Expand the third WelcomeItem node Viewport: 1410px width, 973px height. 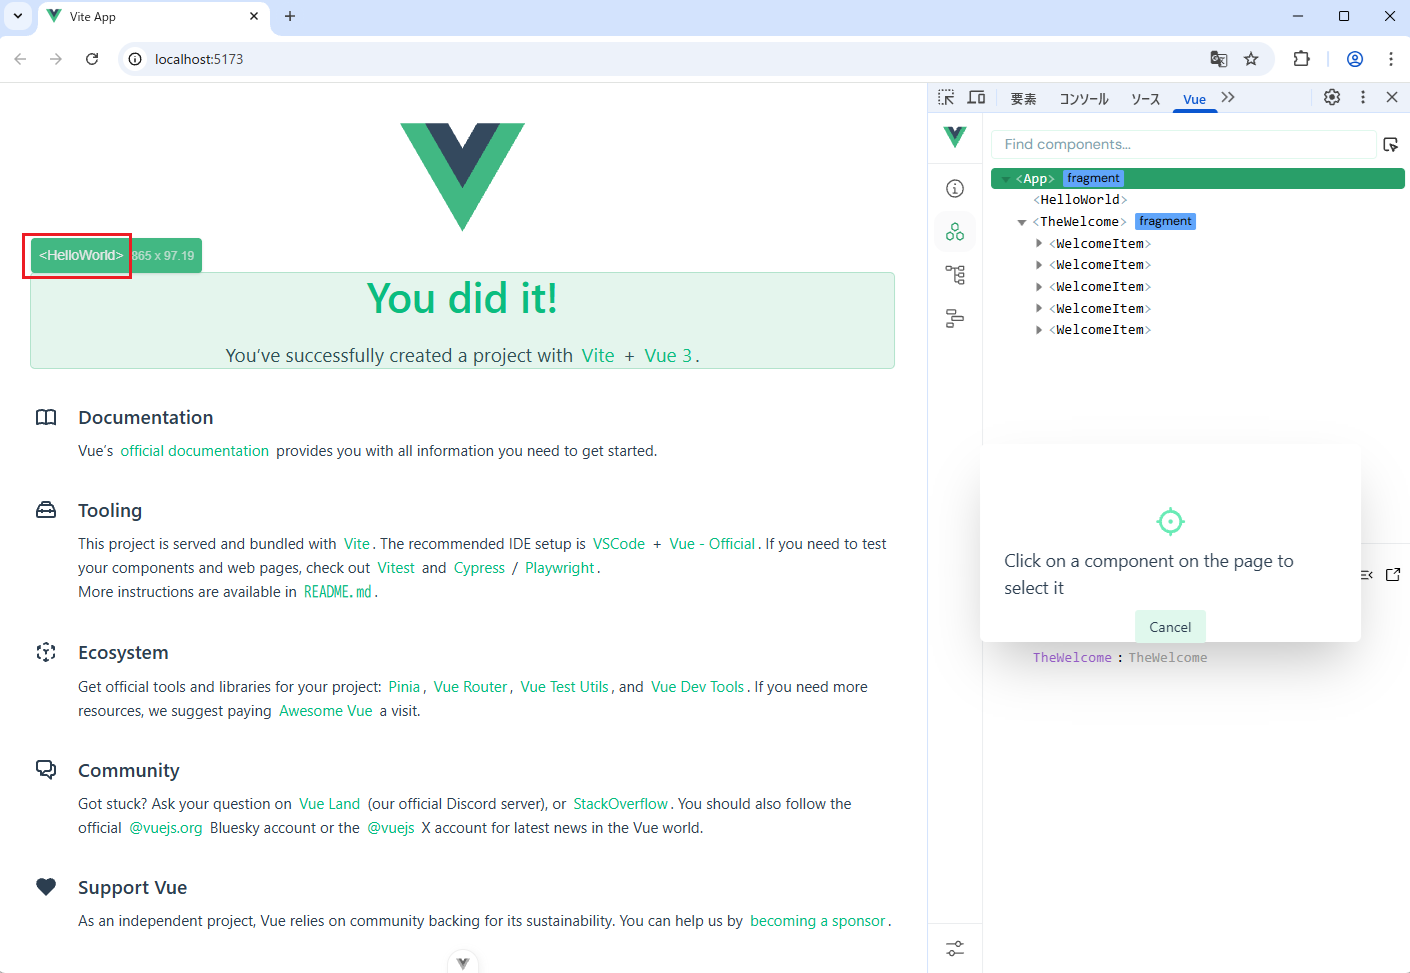[1039, 287]
